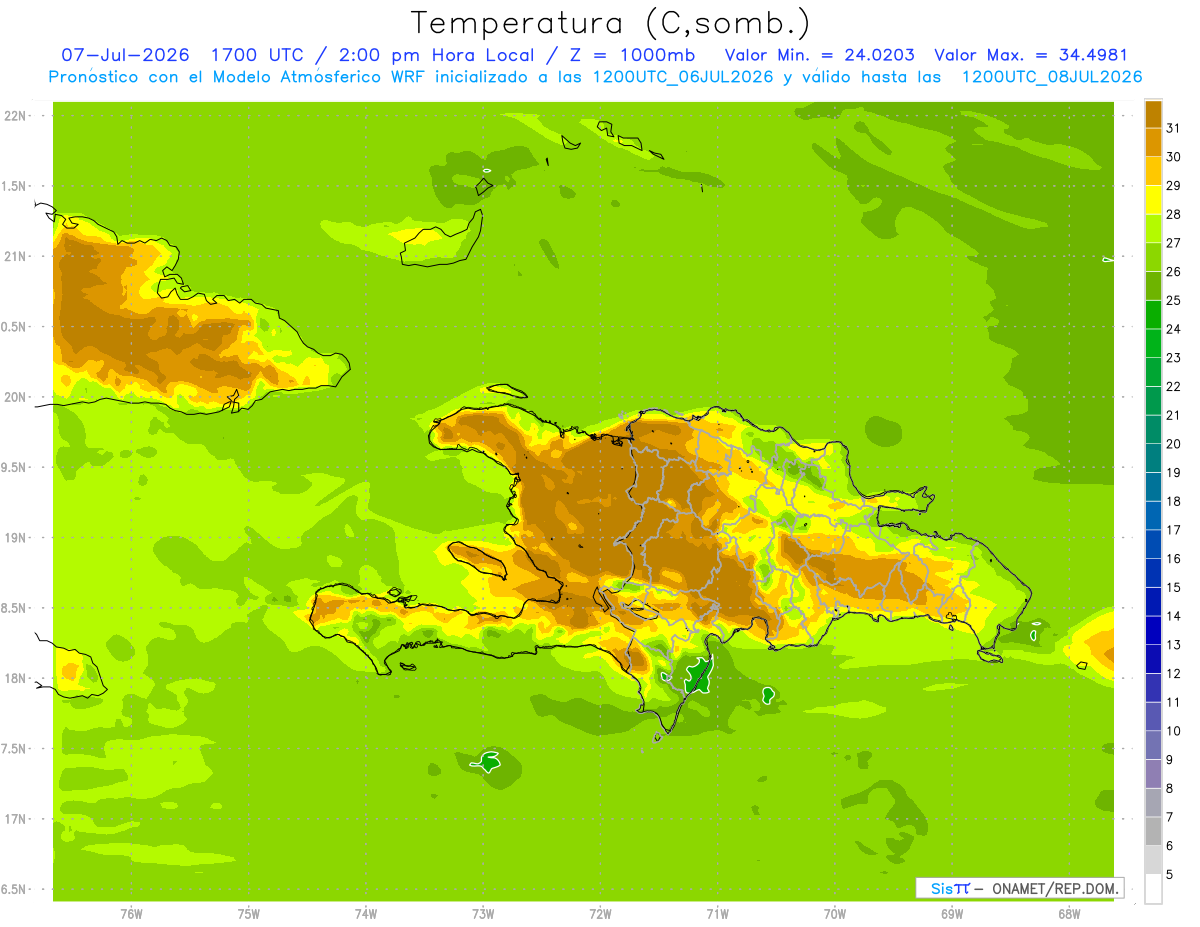
Task: Click the '9.5N' latitude label
Action: [x=15, y=467]
